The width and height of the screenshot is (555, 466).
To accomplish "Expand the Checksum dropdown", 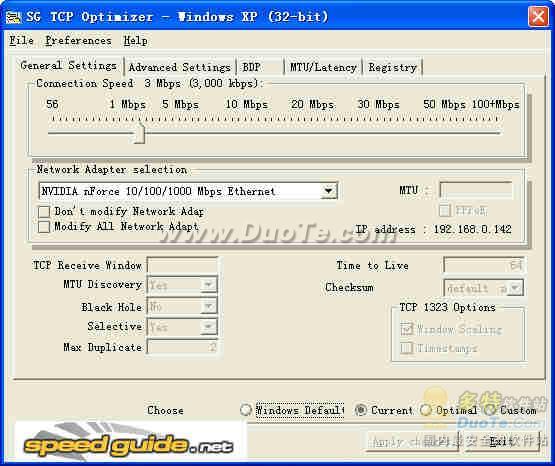I will (x=515, y=288).
